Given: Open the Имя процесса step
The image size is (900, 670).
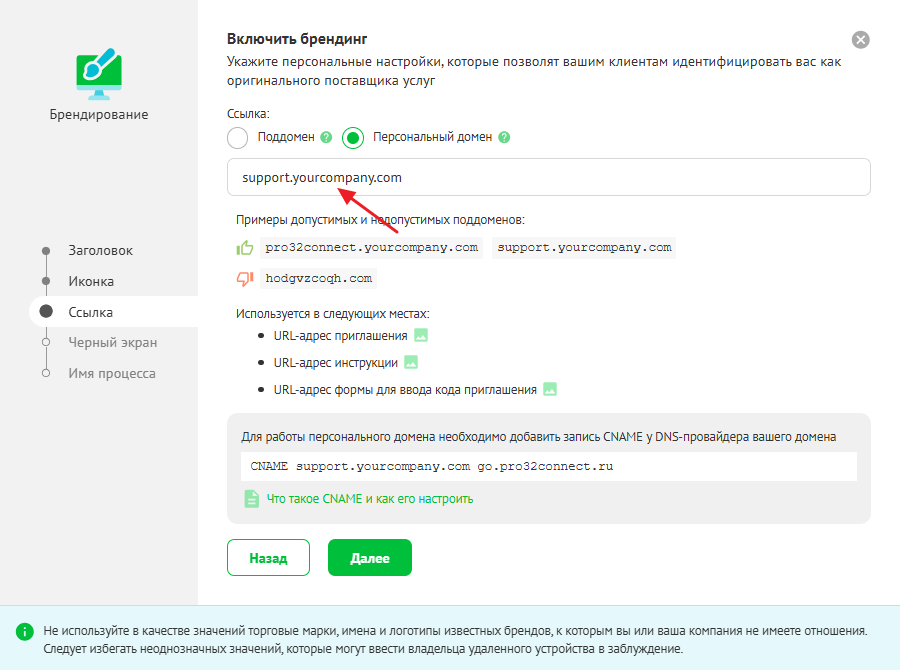Looking at the screenshot, I should tap(111, 373).
